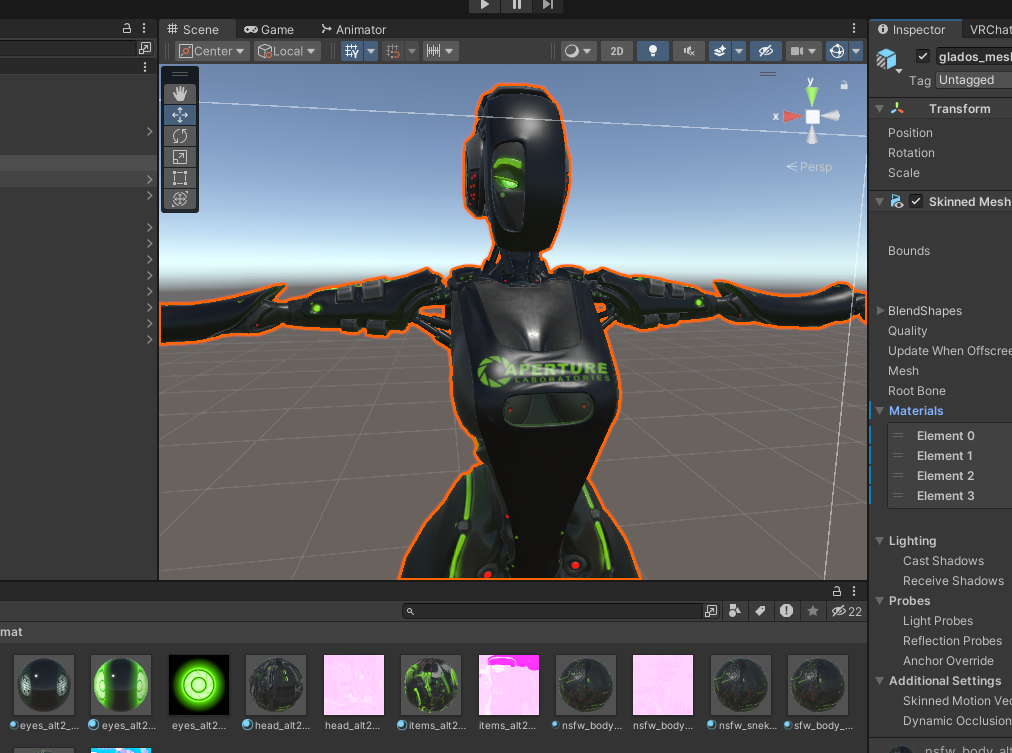The height and width of the screenshot is (753, 1012).
Task: Toggle grid snapping icon
Action: (x=392, y=51)
